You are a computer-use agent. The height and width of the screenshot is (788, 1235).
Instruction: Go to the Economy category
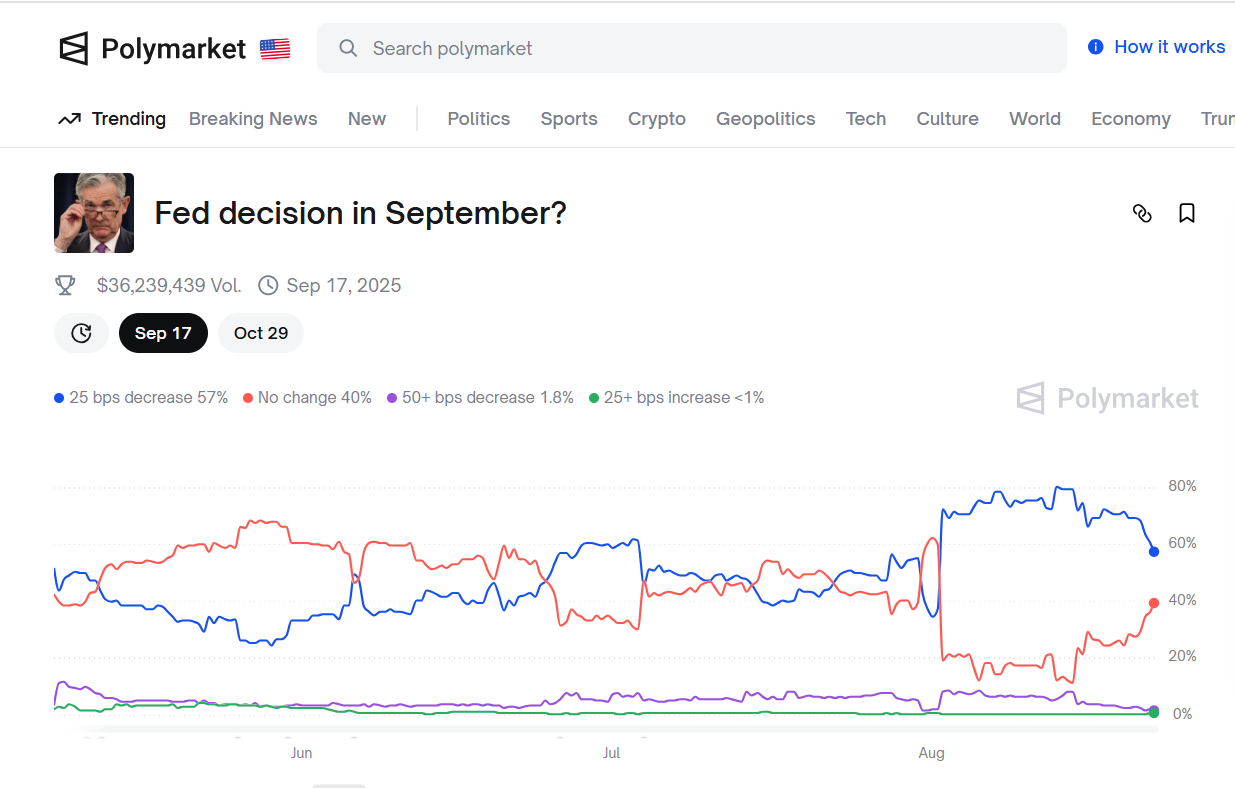1130,119
